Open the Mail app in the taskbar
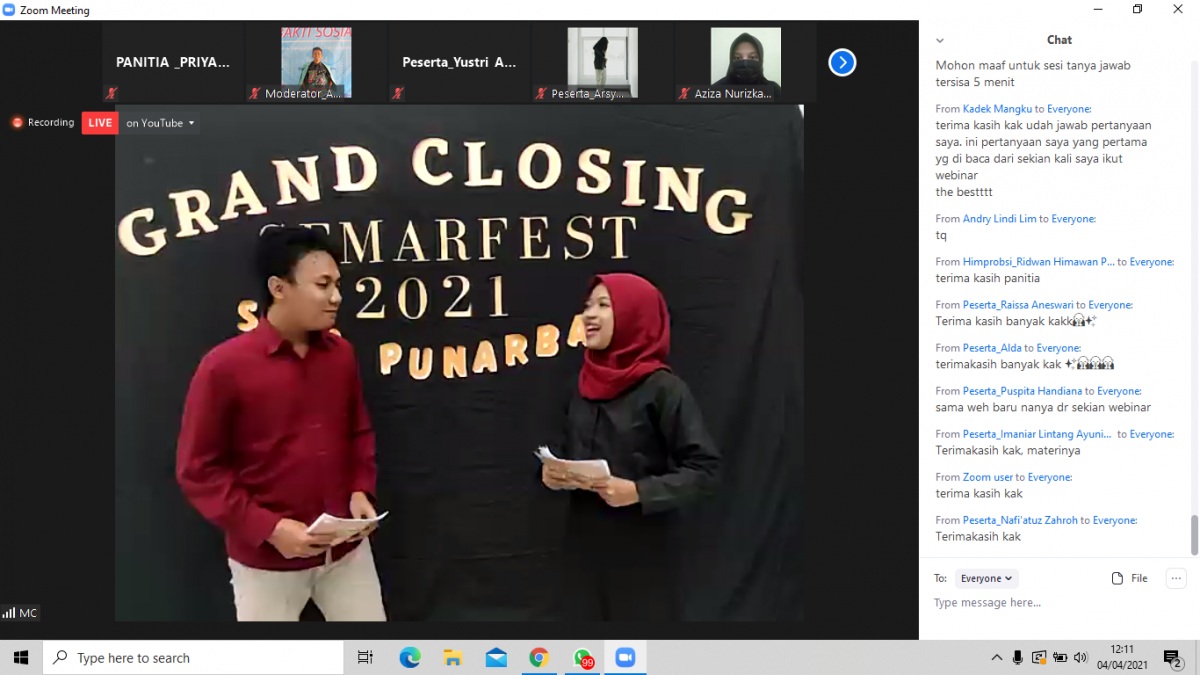Viewport: 1200px width, 675px height. click(x=496, y=657)
